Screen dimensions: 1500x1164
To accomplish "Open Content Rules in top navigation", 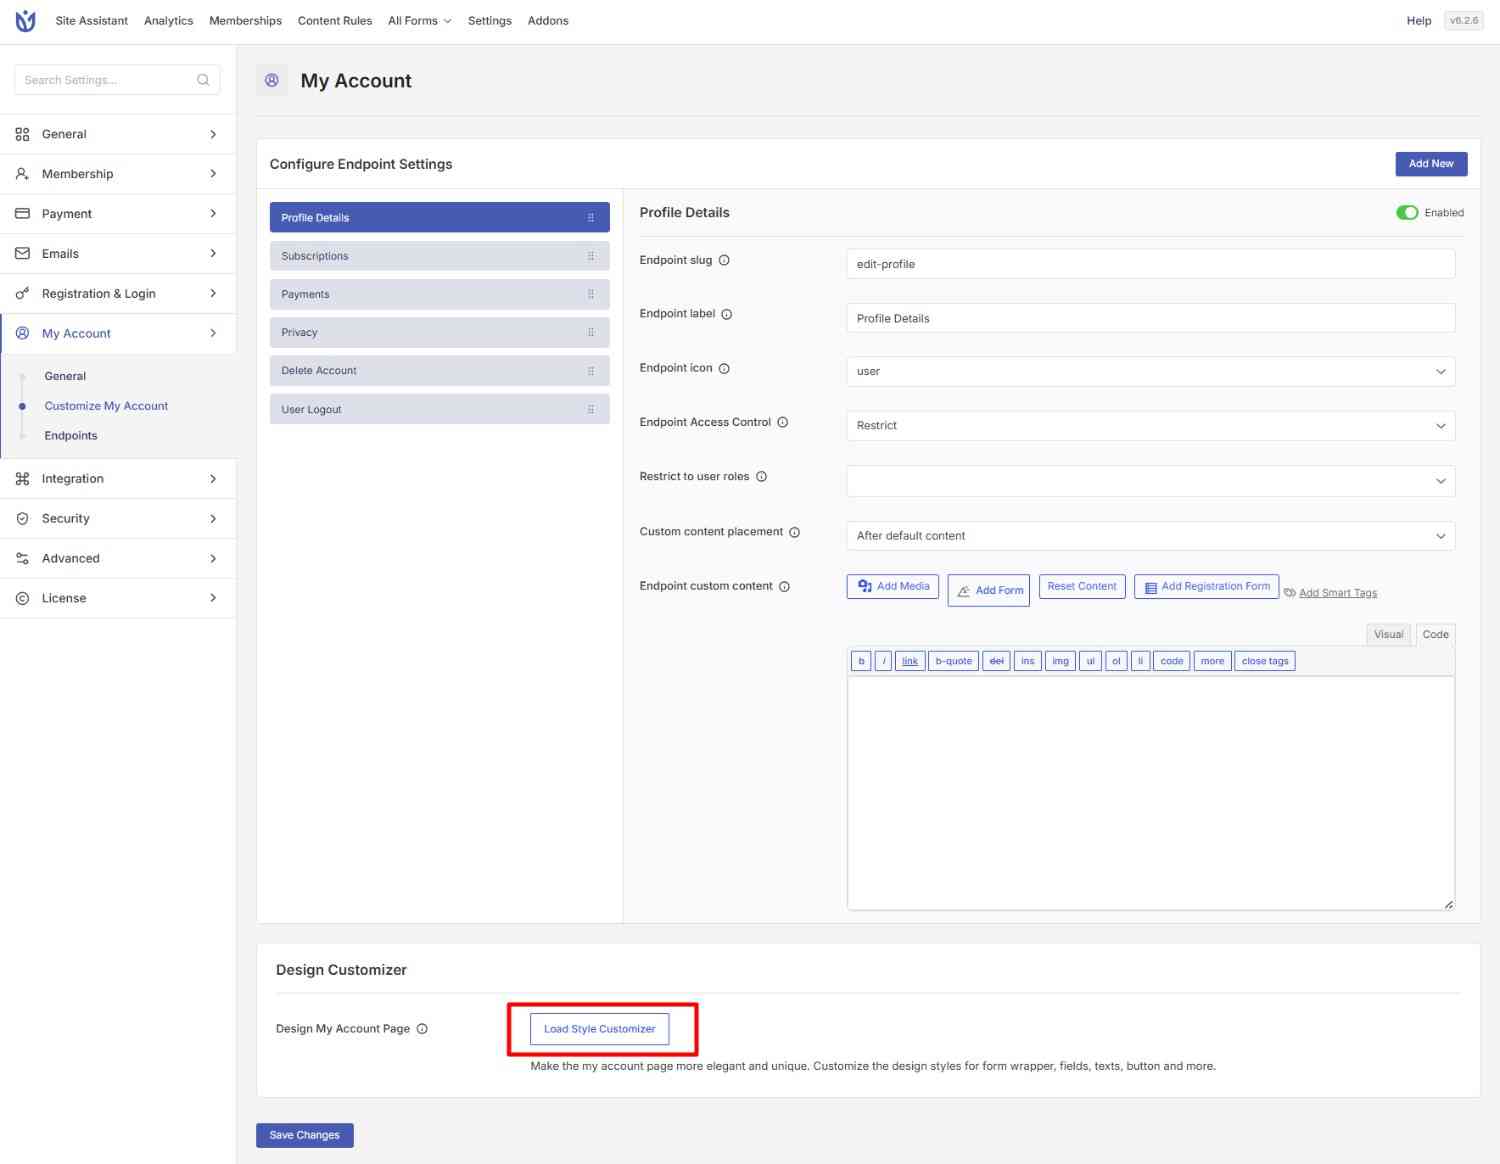I will [x=335, y=21].
